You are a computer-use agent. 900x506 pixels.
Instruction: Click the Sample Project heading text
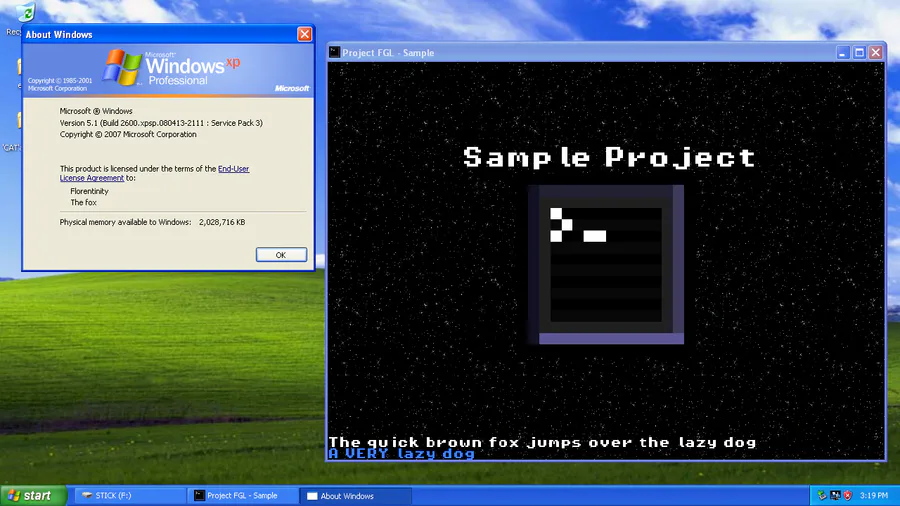pyautogui.click(x=610, y=157)
